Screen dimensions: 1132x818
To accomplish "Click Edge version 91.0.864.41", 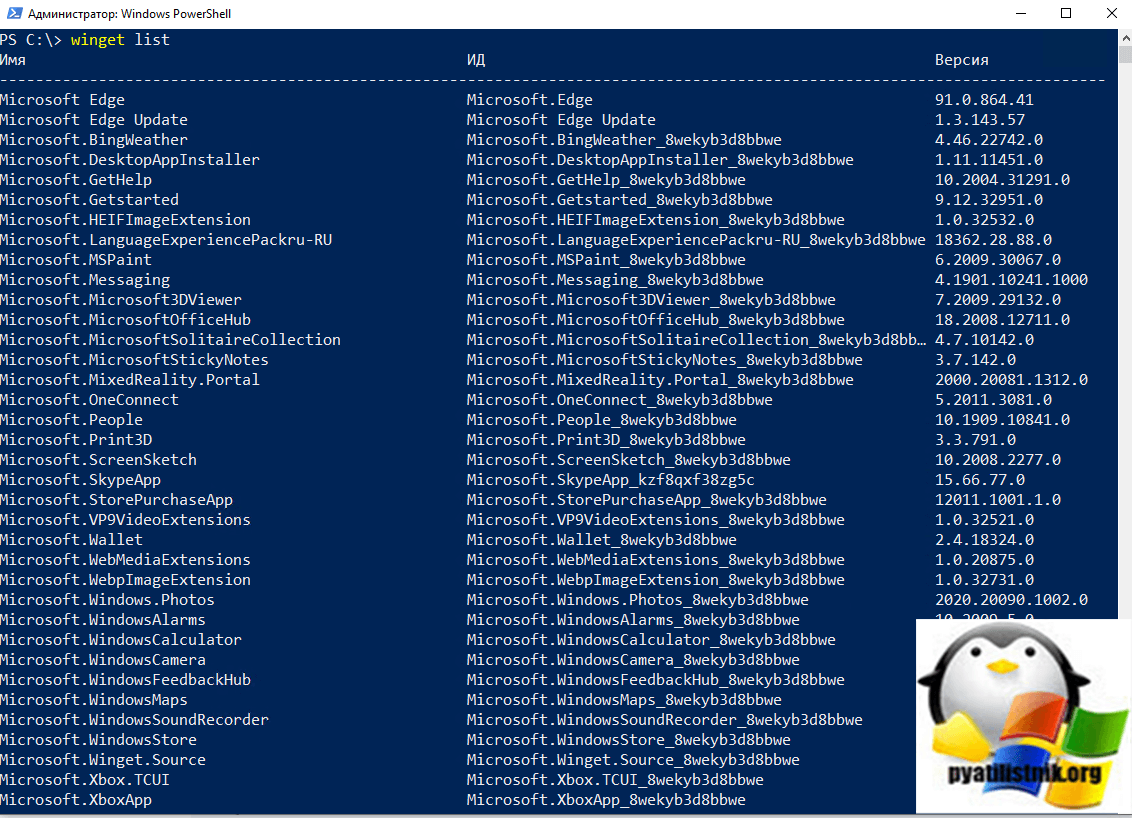I will [984, 100].
